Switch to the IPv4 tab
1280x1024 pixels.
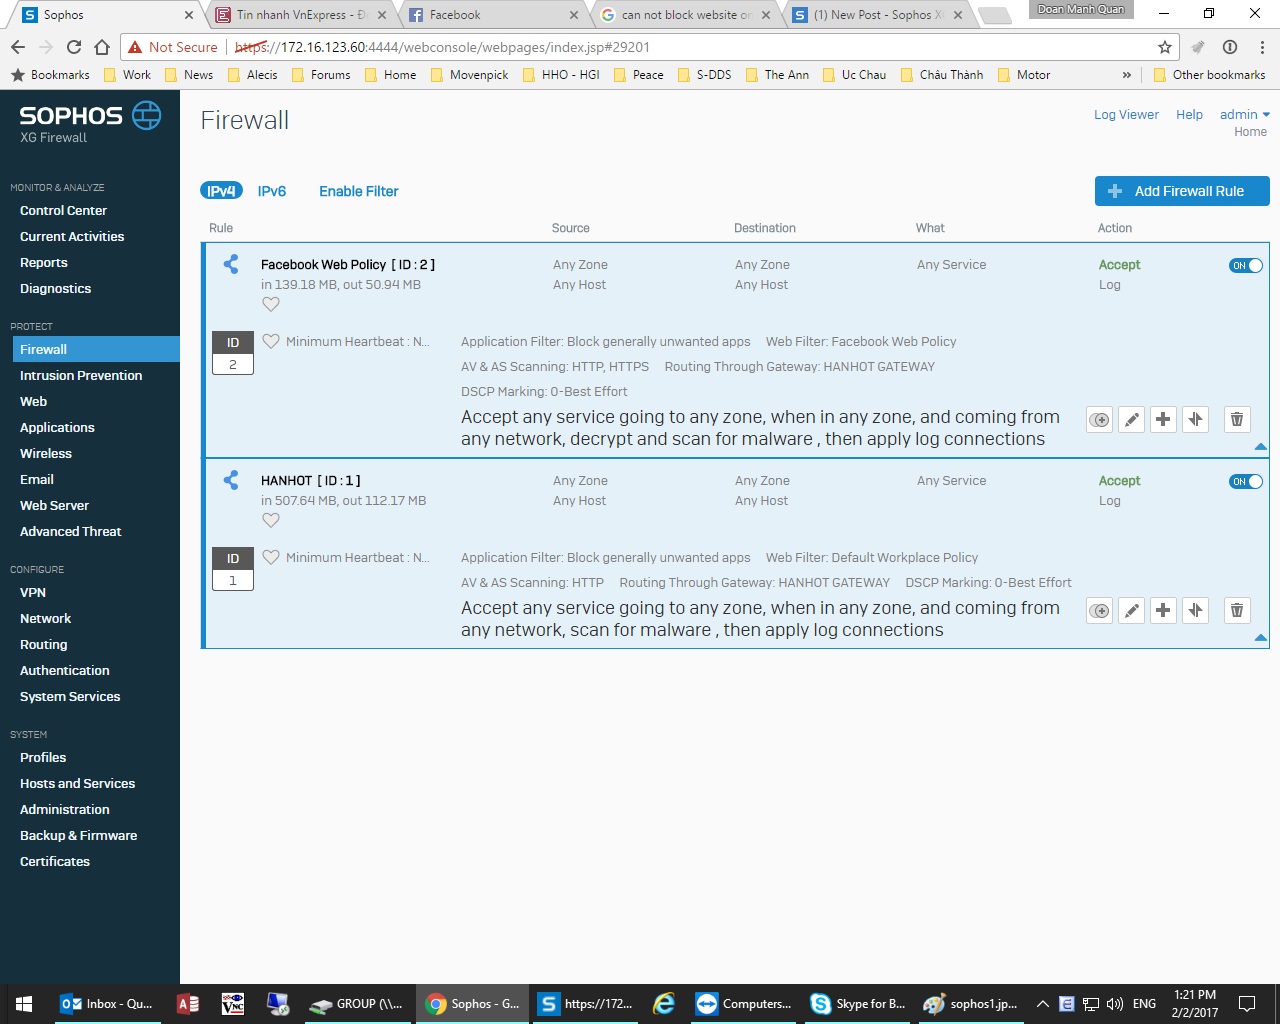pyautogui.click(x=221, y=191)
